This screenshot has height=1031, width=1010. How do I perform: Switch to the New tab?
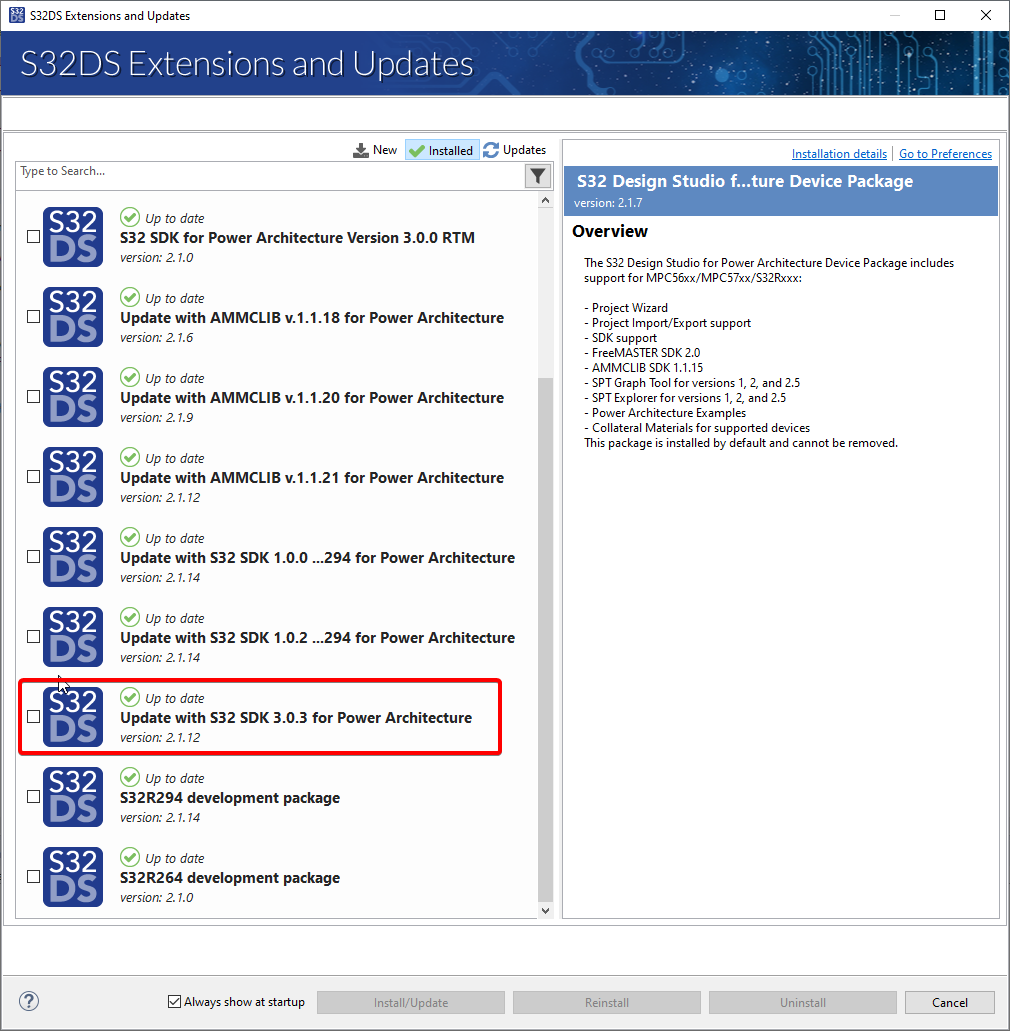(x=385, y=149)
